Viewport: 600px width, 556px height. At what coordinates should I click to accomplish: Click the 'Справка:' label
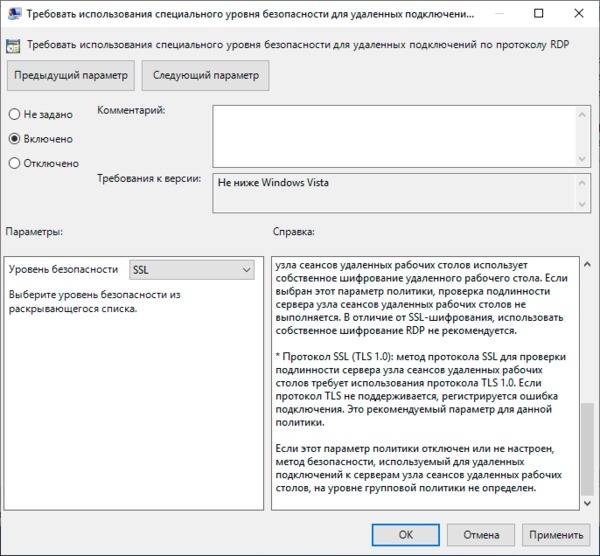pos(293,232)
